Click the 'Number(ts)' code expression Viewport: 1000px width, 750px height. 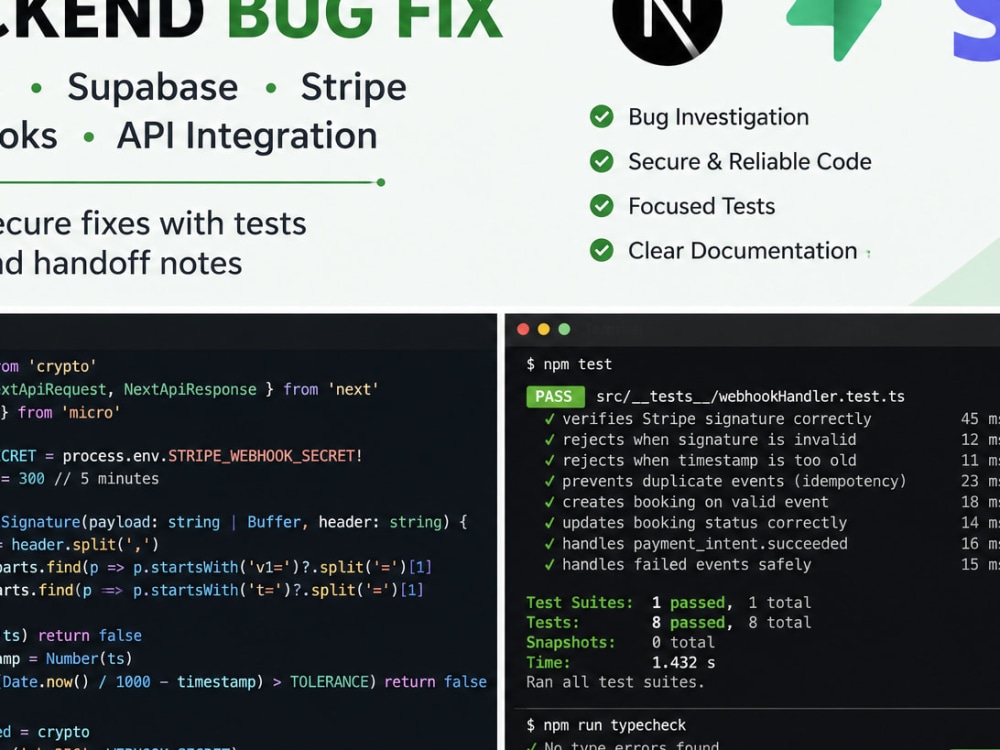point(89,659)
